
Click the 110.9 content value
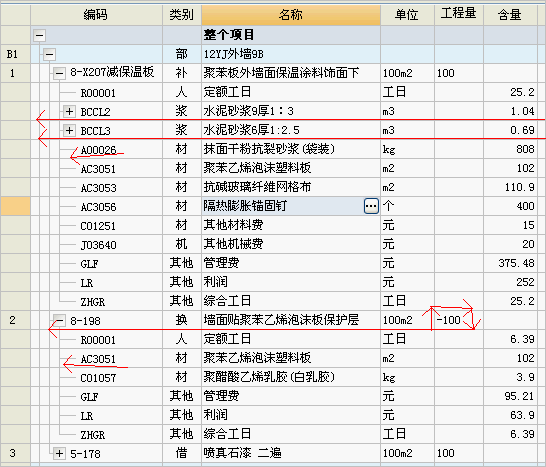click(510, 187)
